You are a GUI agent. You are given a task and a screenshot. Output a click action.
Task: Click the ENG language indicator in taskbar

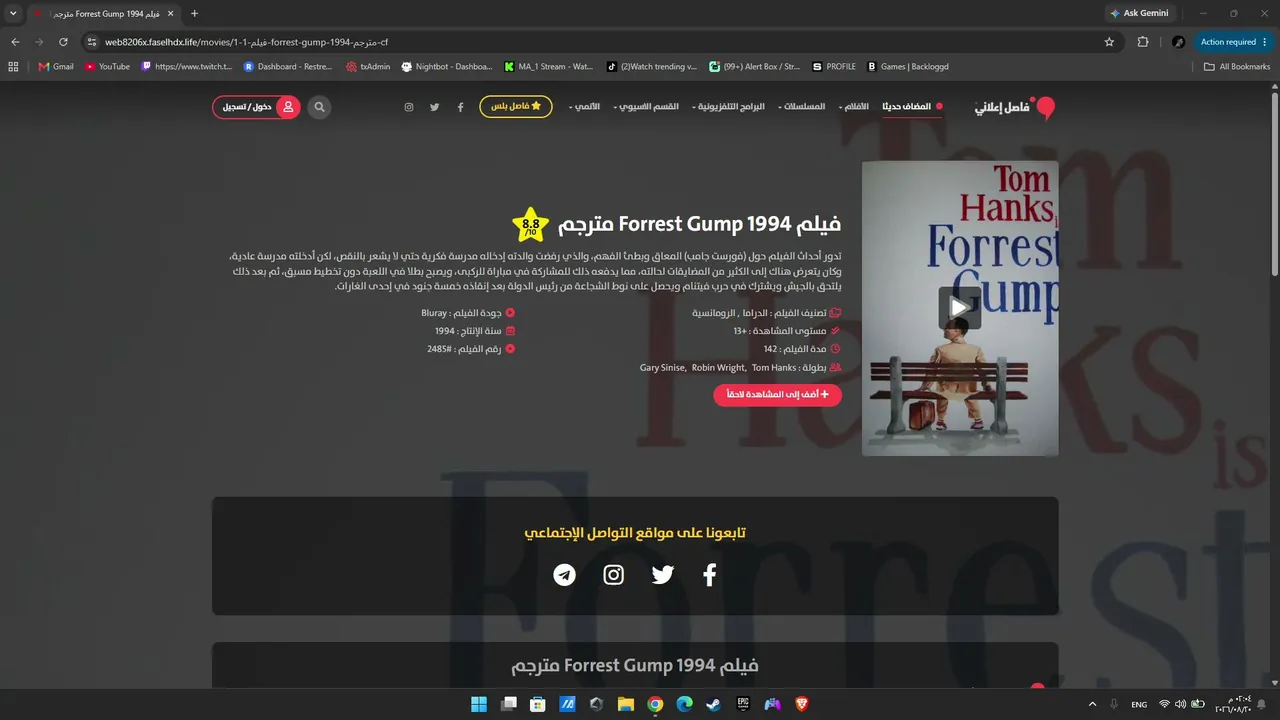tap(1139, 704)
